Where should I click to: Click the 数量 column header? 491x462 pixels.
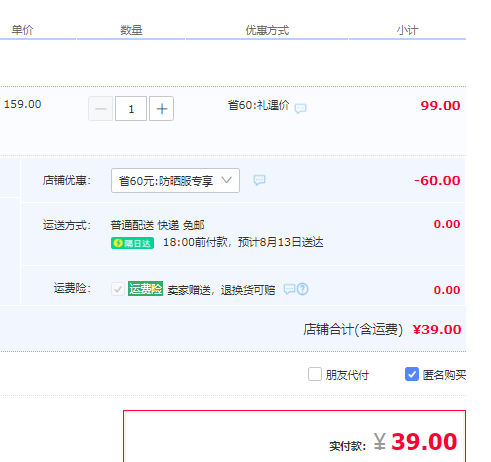[131, 30]
